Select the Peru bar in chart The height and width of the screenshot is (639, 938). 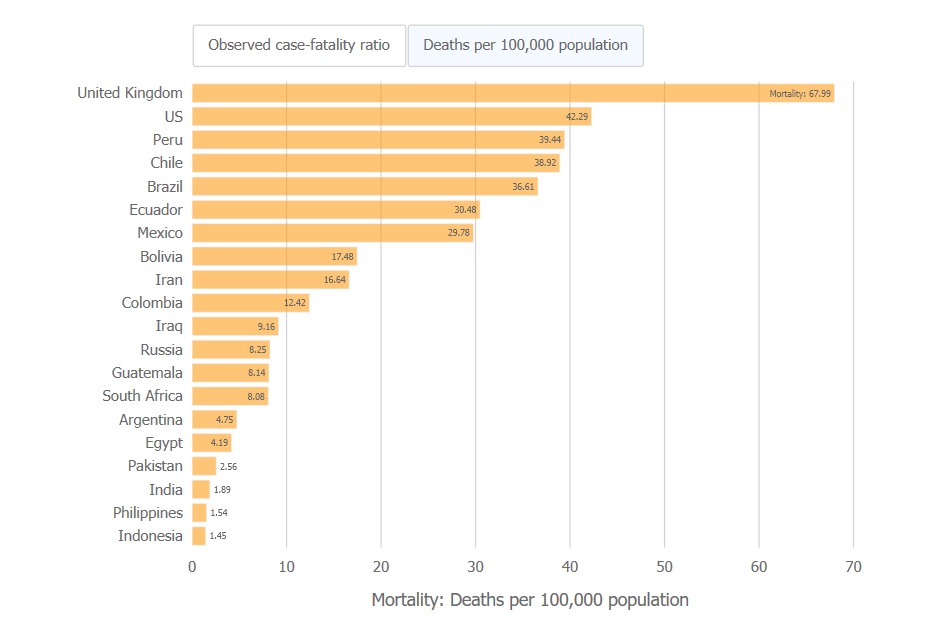tap(378, 139)
